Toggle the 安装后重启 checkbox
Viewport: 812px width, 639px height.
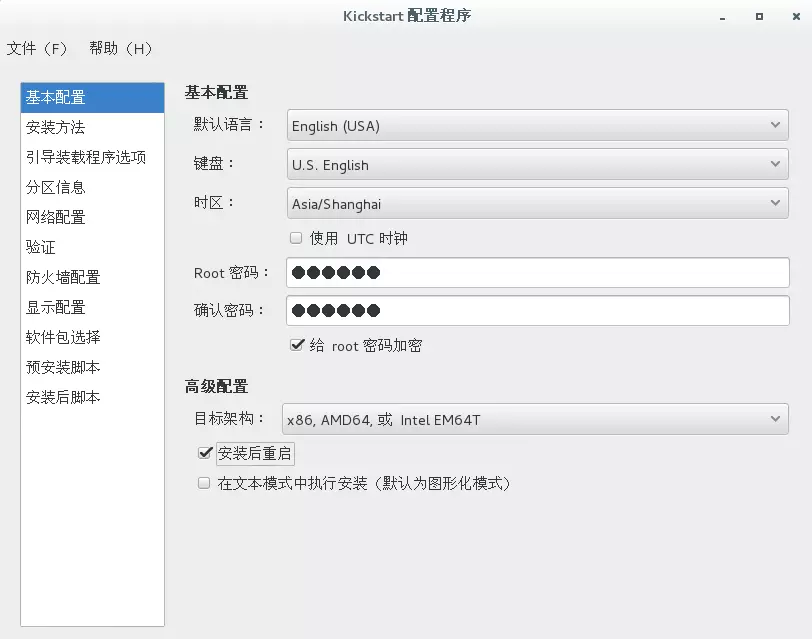(205, 453)
